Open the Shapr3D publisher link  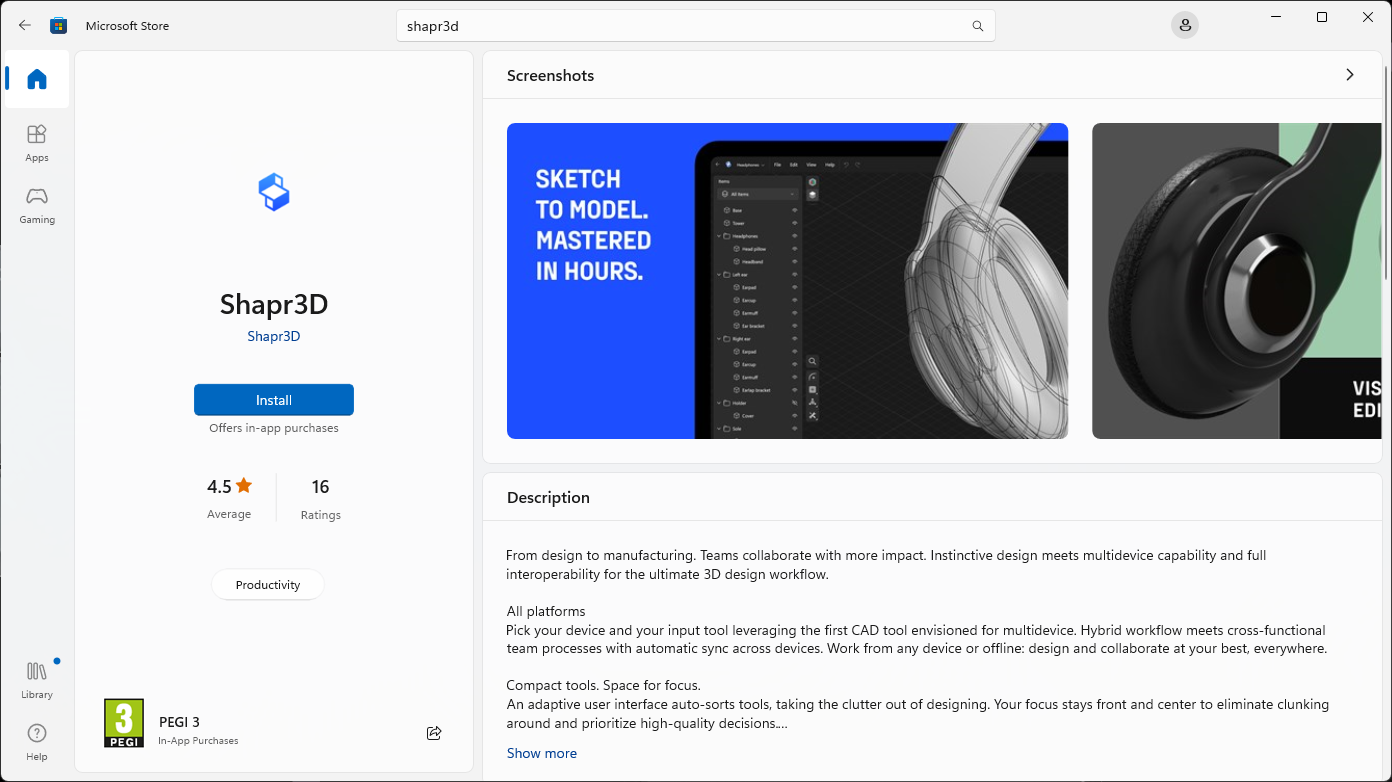pyautogui.click(x=274, y=336)
